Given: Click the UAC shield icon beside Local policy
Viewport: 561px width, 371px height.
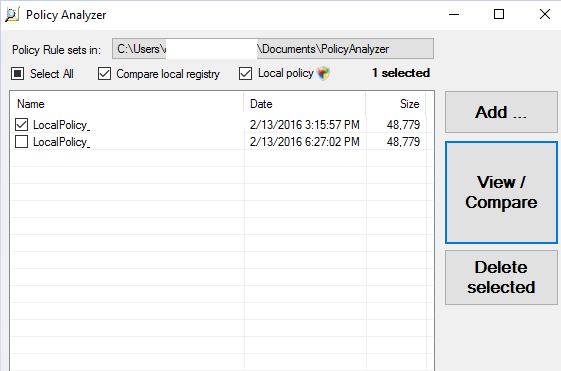Looking at the screenshot, I should (x=323, y=73).
